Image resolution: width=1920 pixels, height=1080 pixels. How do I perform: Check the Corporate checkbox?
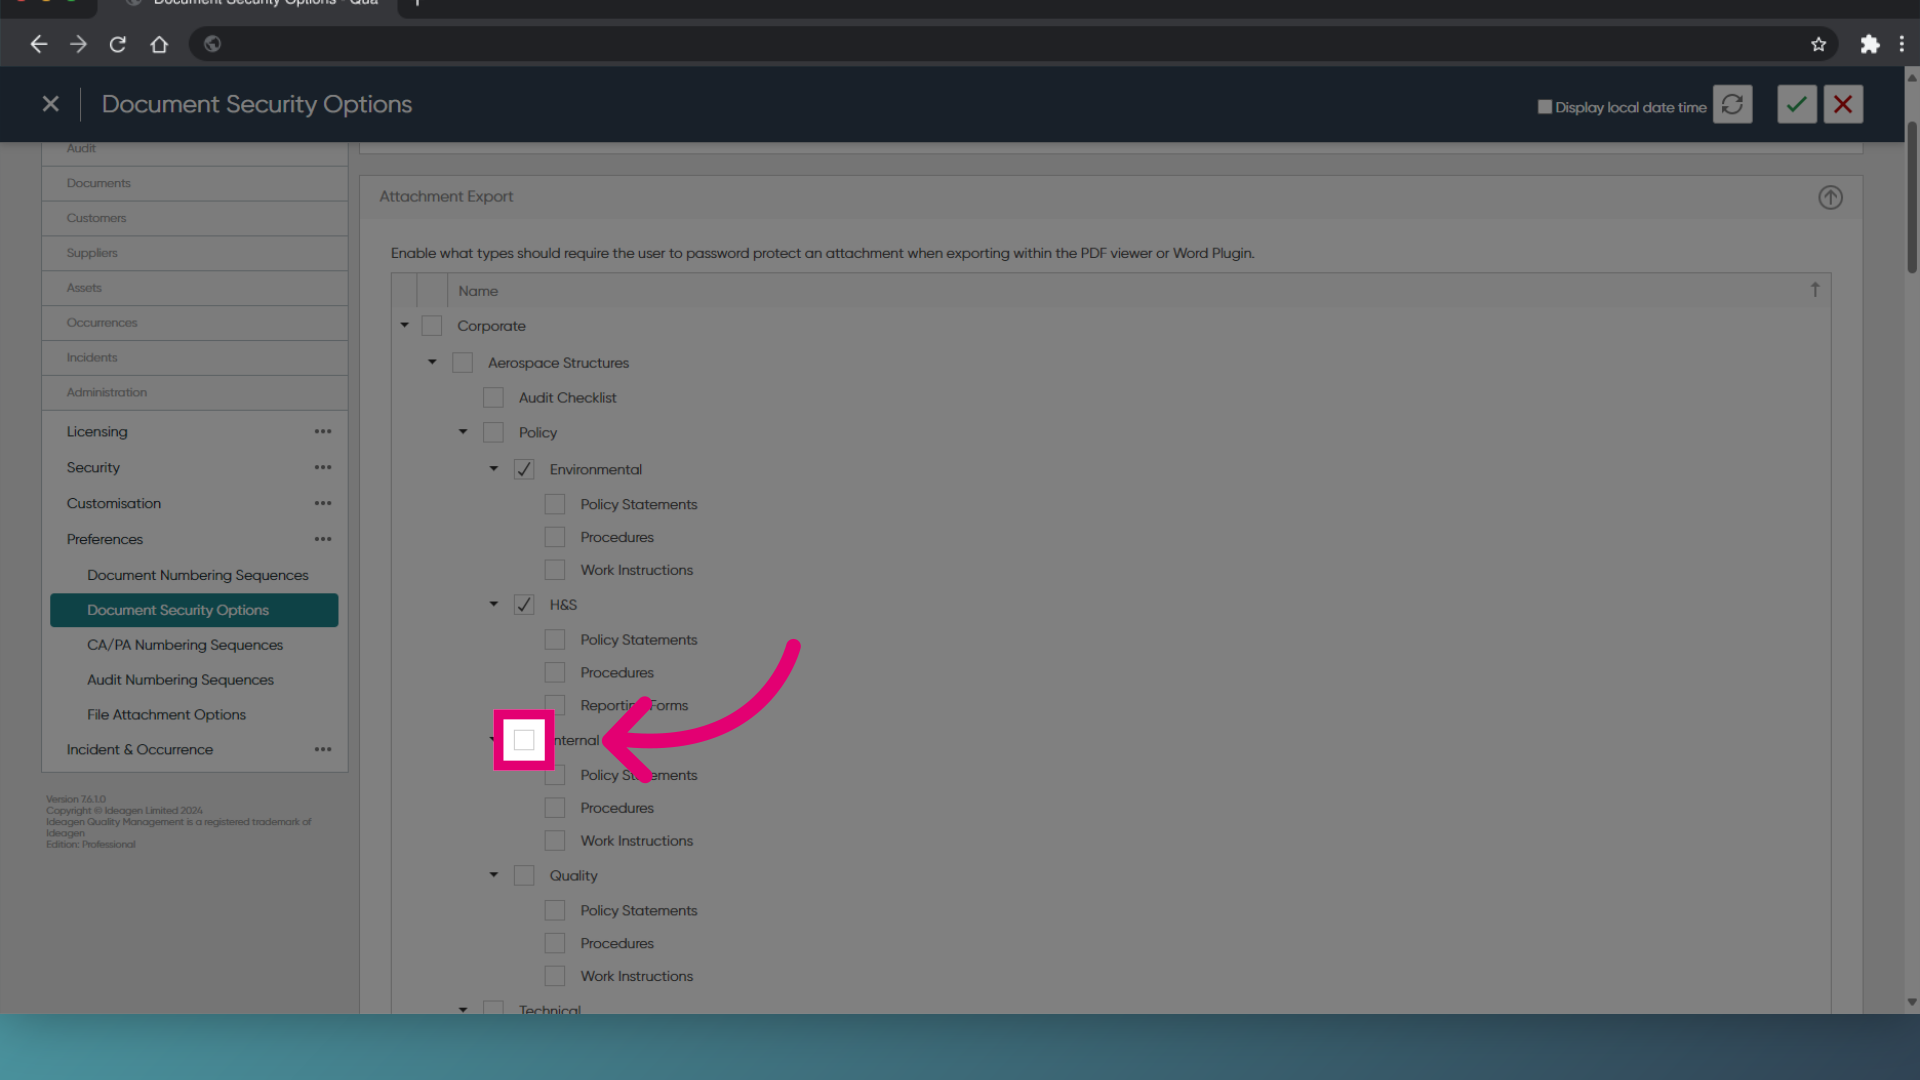pos(432,326)
